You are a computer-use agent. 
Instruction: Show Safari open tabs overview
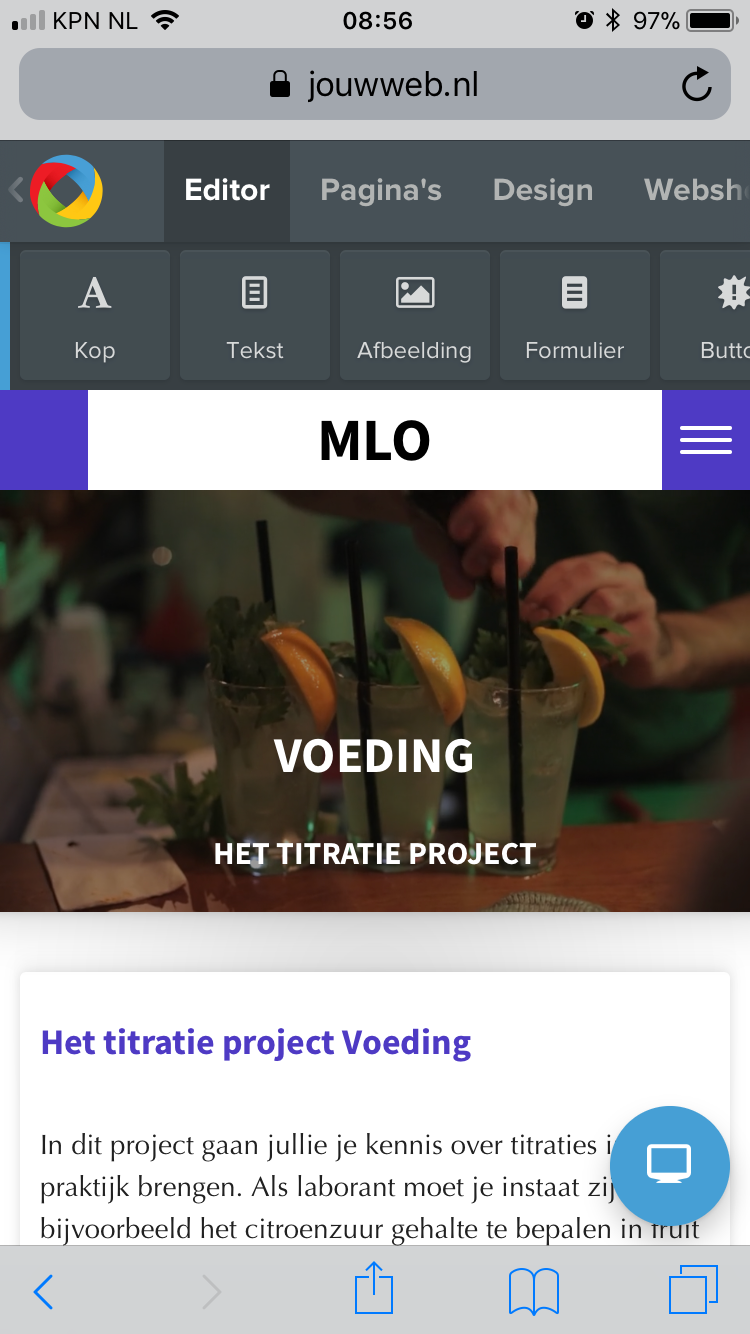coord(693,1290)
